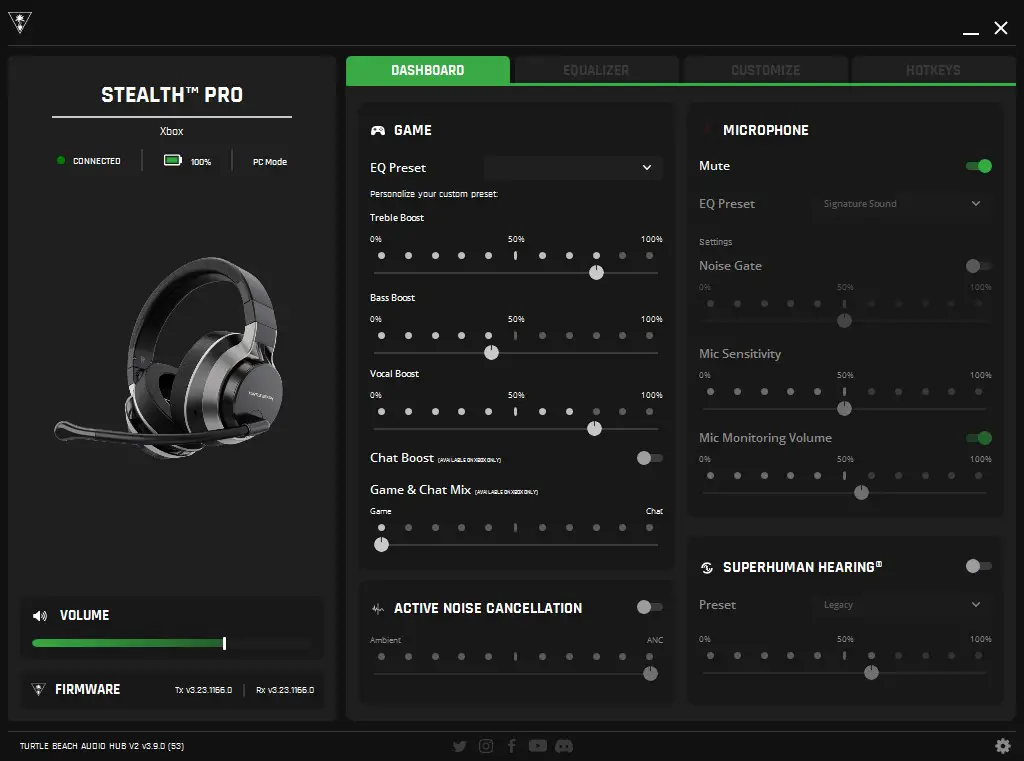Click the Stealth Pro headset image

point(171,358)
